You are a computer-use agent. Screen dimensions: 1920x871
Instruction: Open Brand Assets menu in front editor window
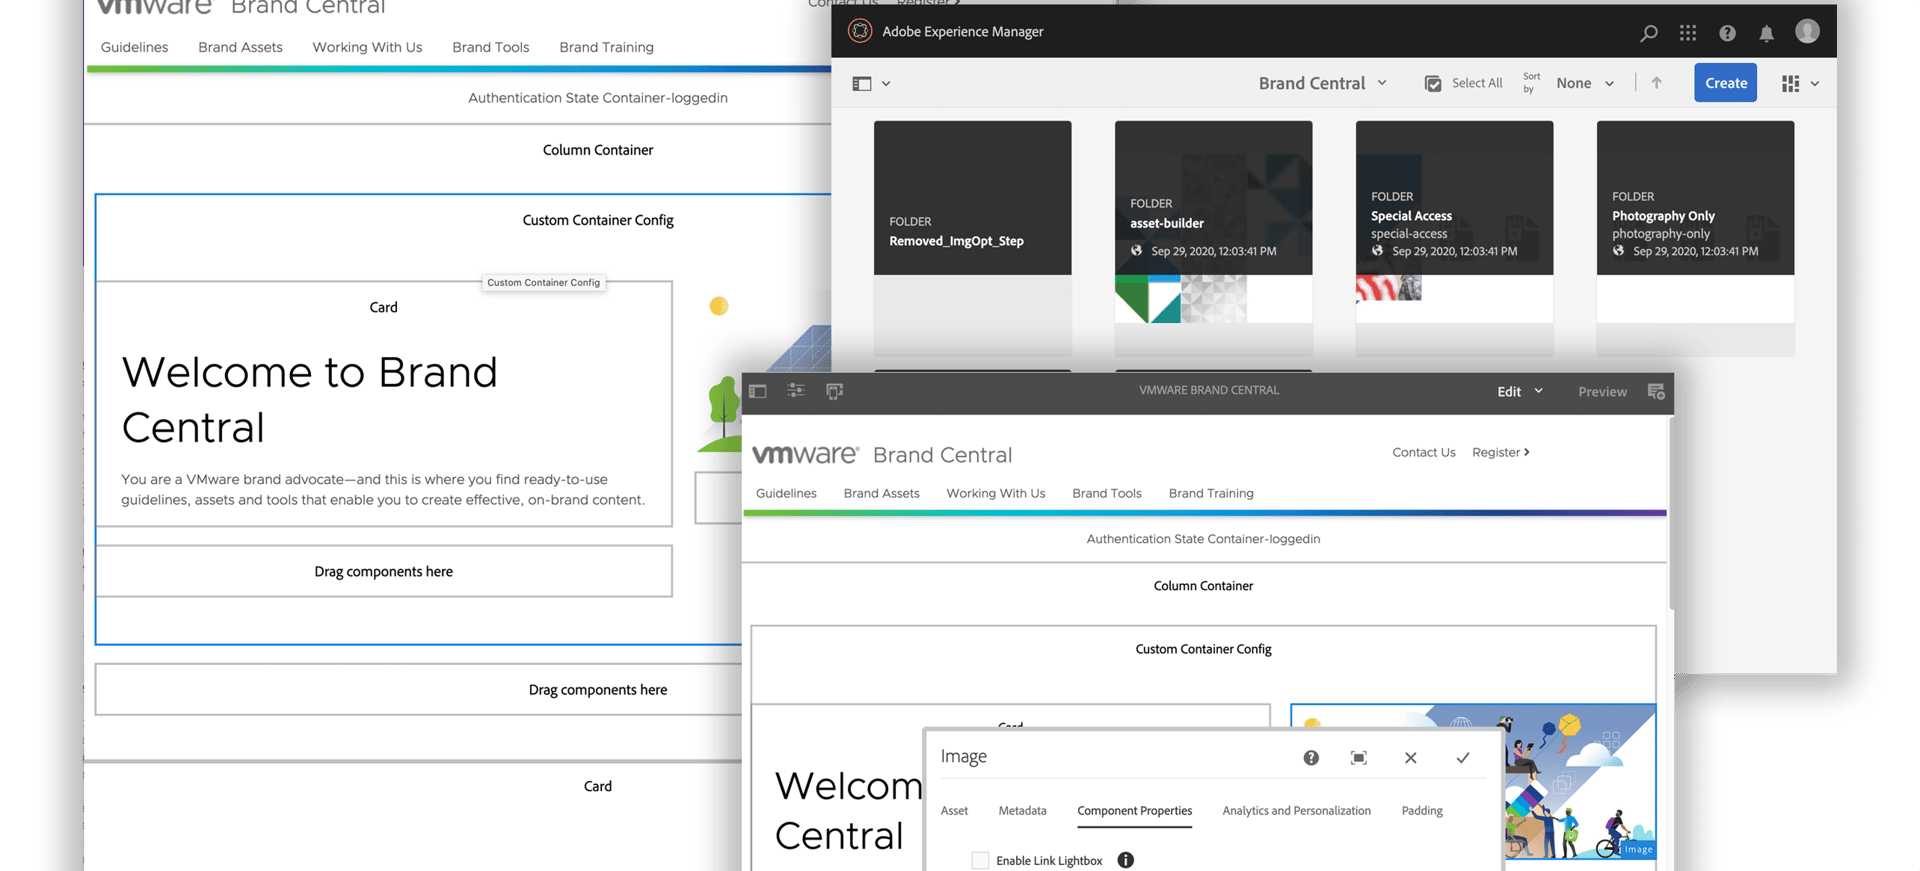tap(881, 493)
